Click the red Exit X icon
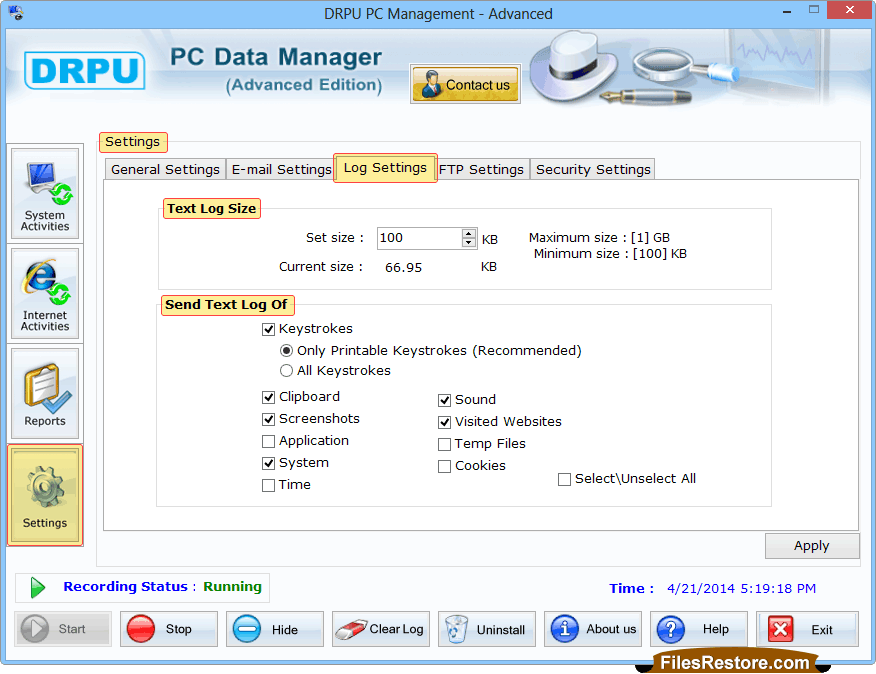Image resolution: width=876 pixels, height=674 pixels. click(780, 629)
